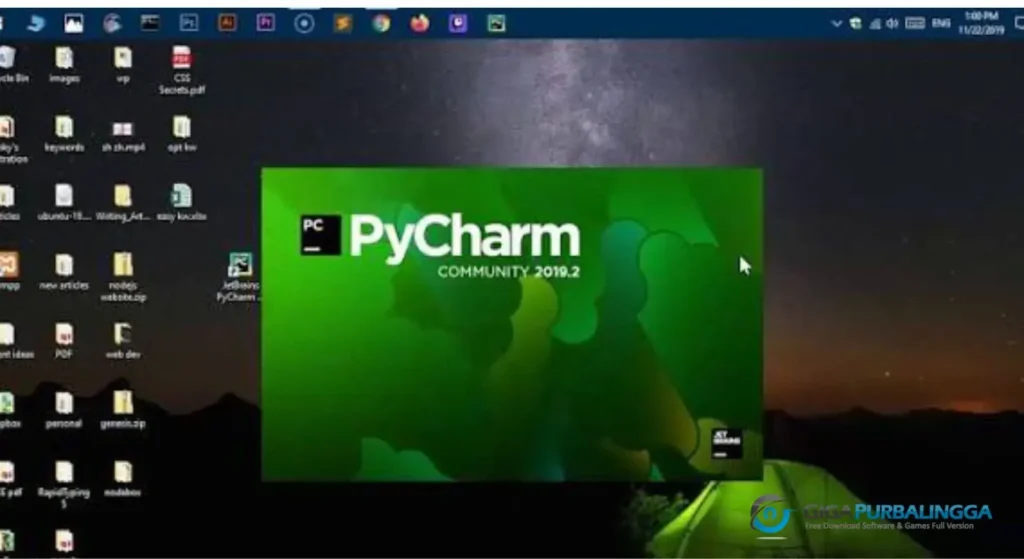Select the new articles folder

coord(64,272)
